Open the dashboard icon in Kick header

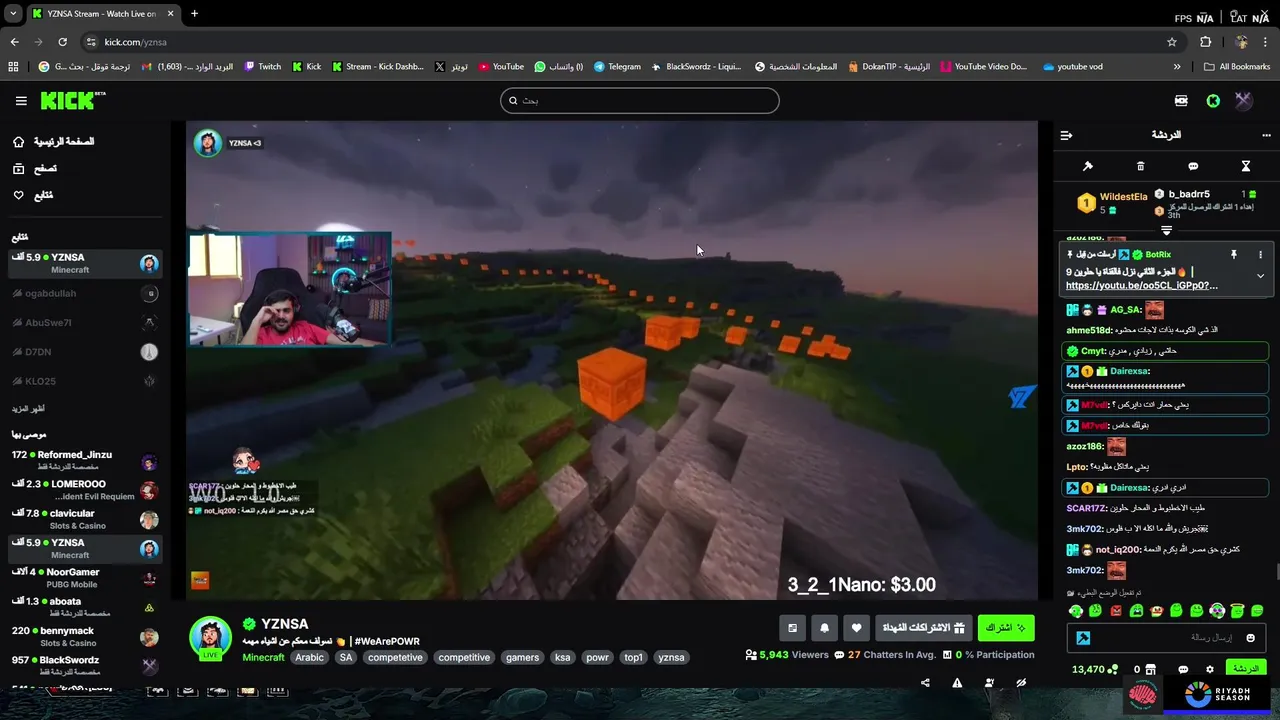coord(1181,100)
